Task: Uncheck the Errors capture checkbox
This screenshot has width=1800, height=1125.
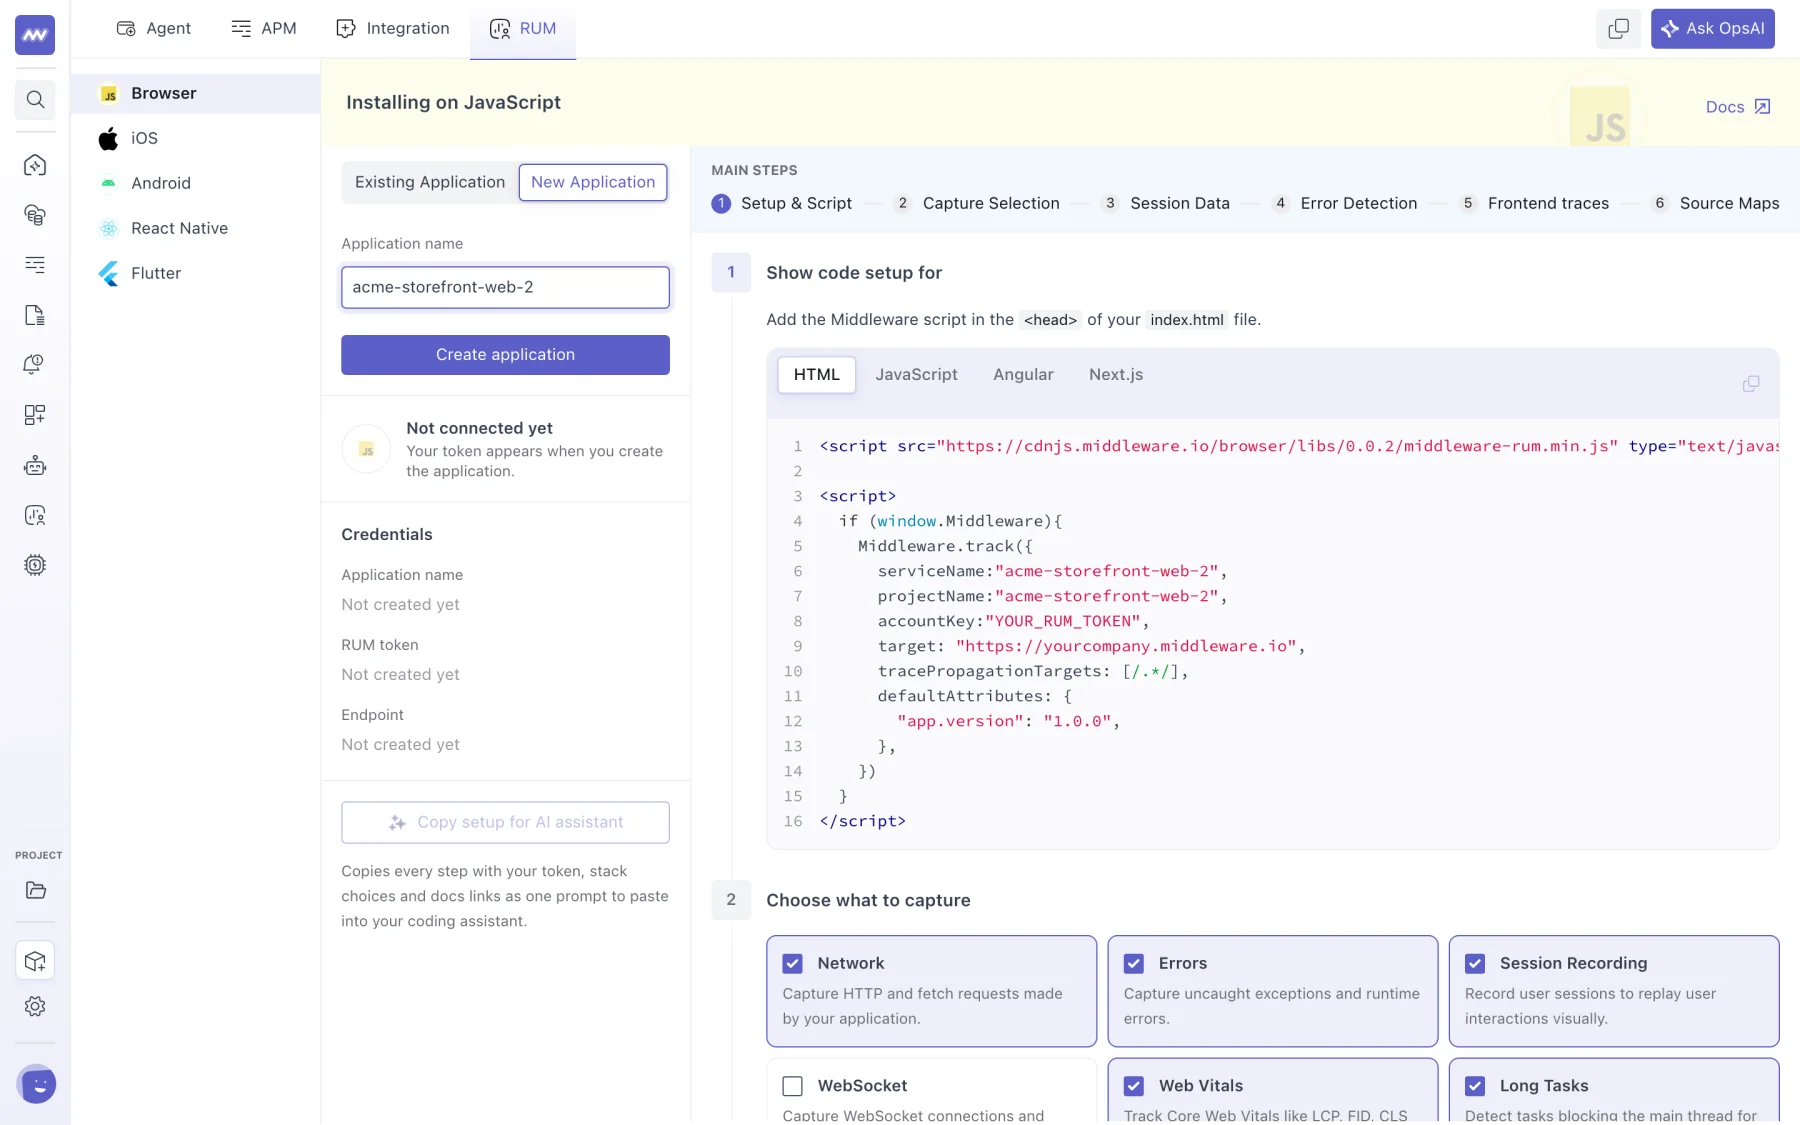Action: point(1134,963)
